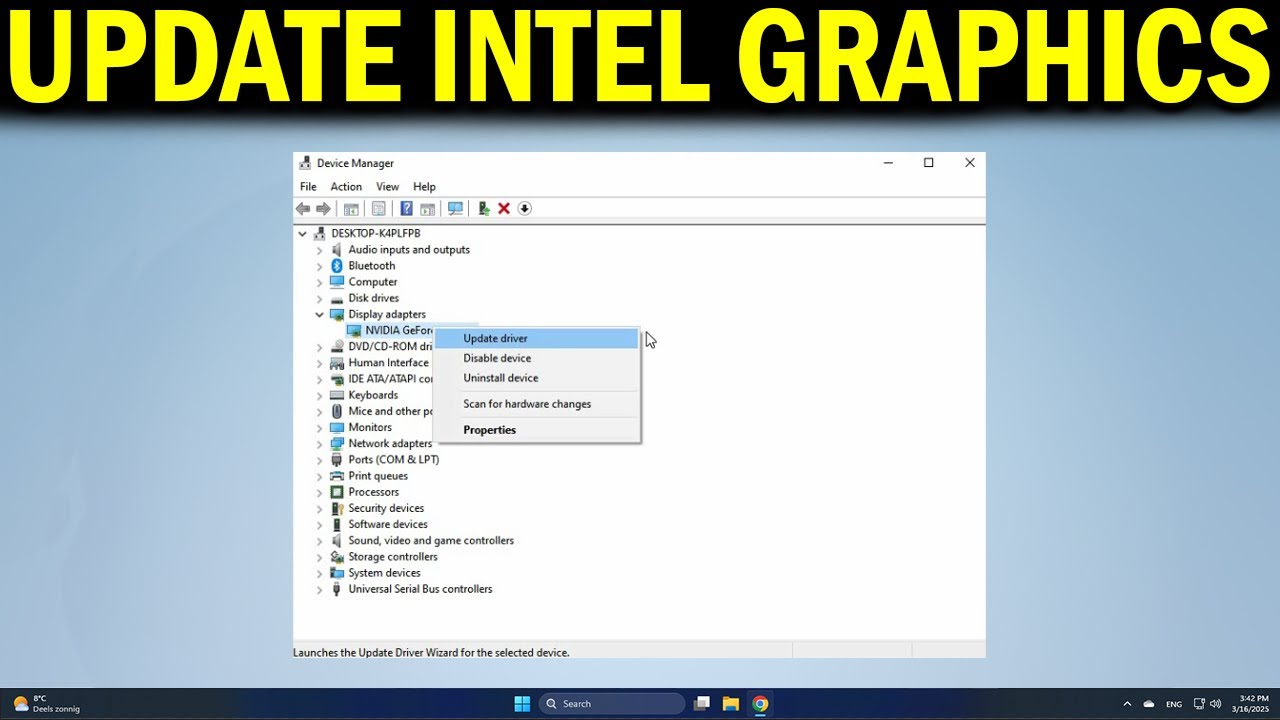The height and width of the screenshot is (720, 1280).
Task: Open the Help menu
Action: [424, 187]
